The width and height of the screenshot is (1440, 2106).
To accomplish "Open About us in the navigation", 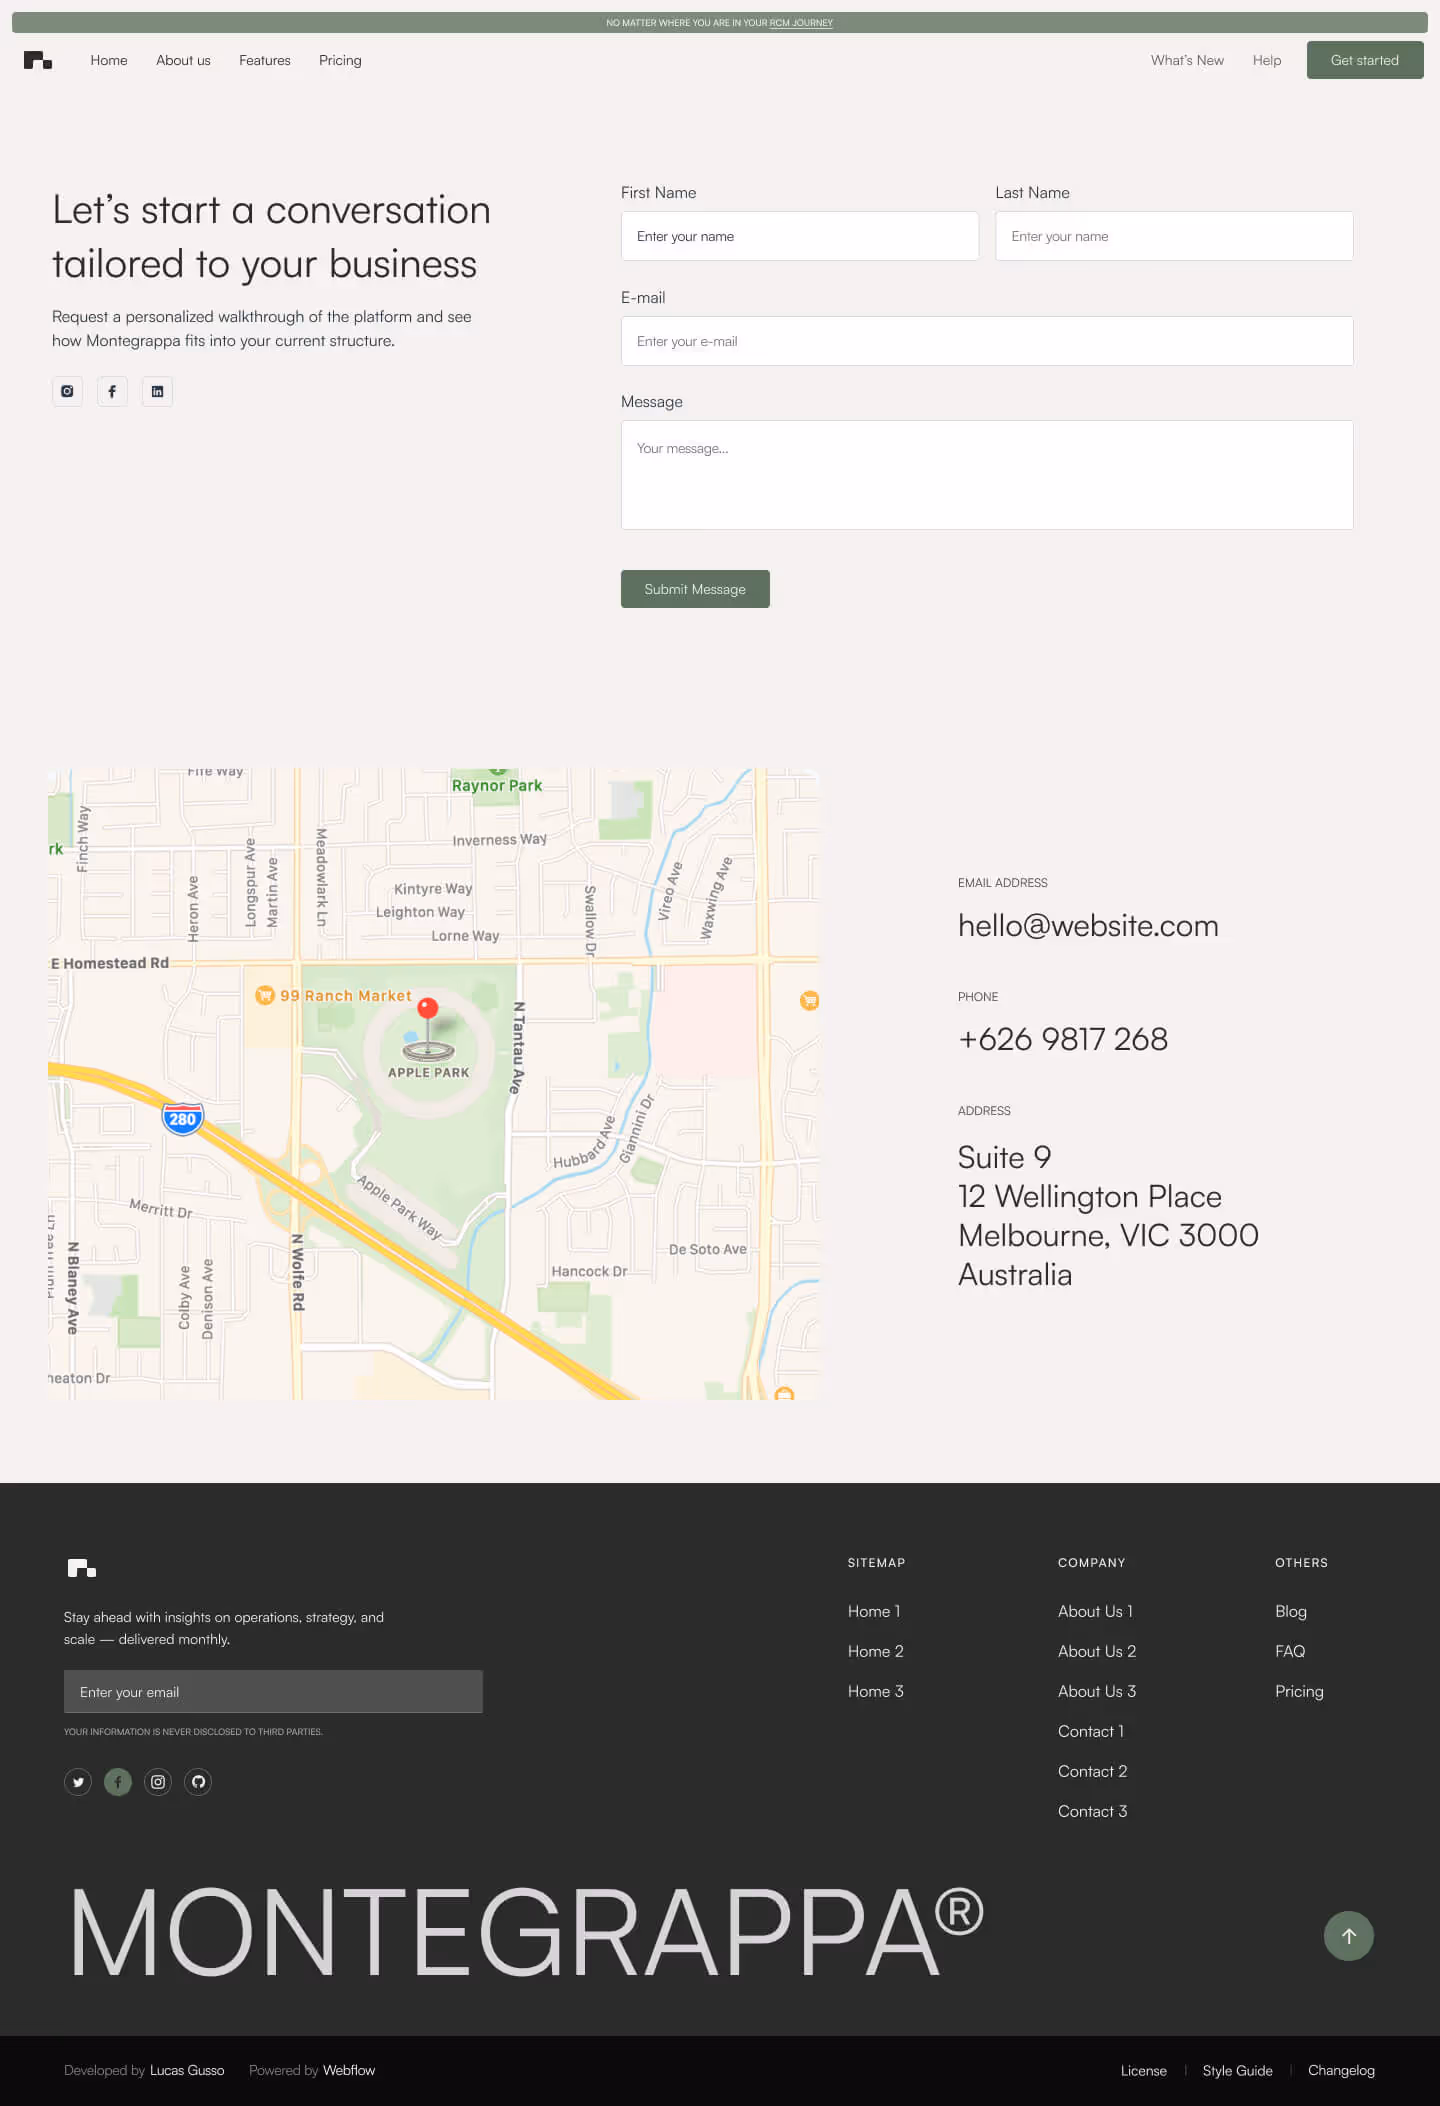I will click(x=183, y=60).
